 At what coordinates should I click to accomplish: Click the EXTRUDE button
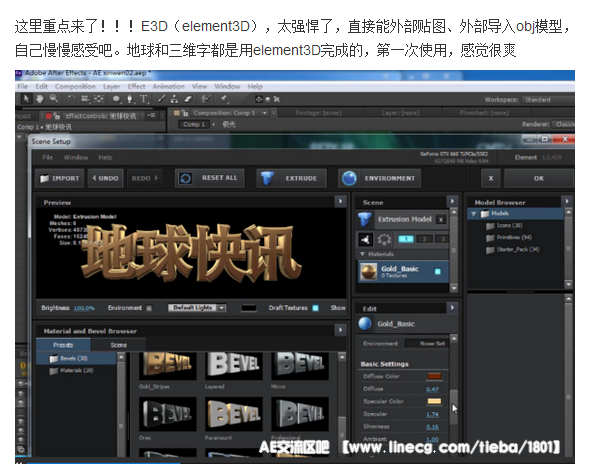pyautogui.click(x=291, y=178)
